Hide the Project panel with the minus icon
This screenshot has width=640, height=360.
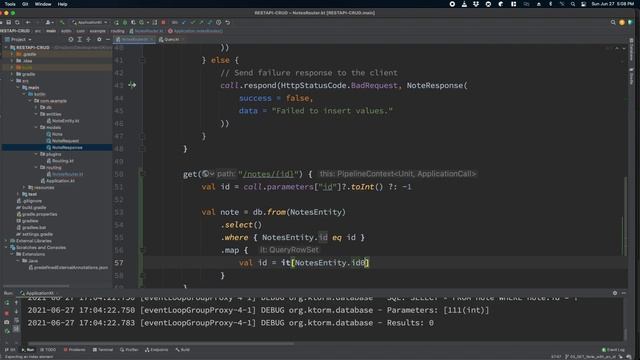pos(108,40)
